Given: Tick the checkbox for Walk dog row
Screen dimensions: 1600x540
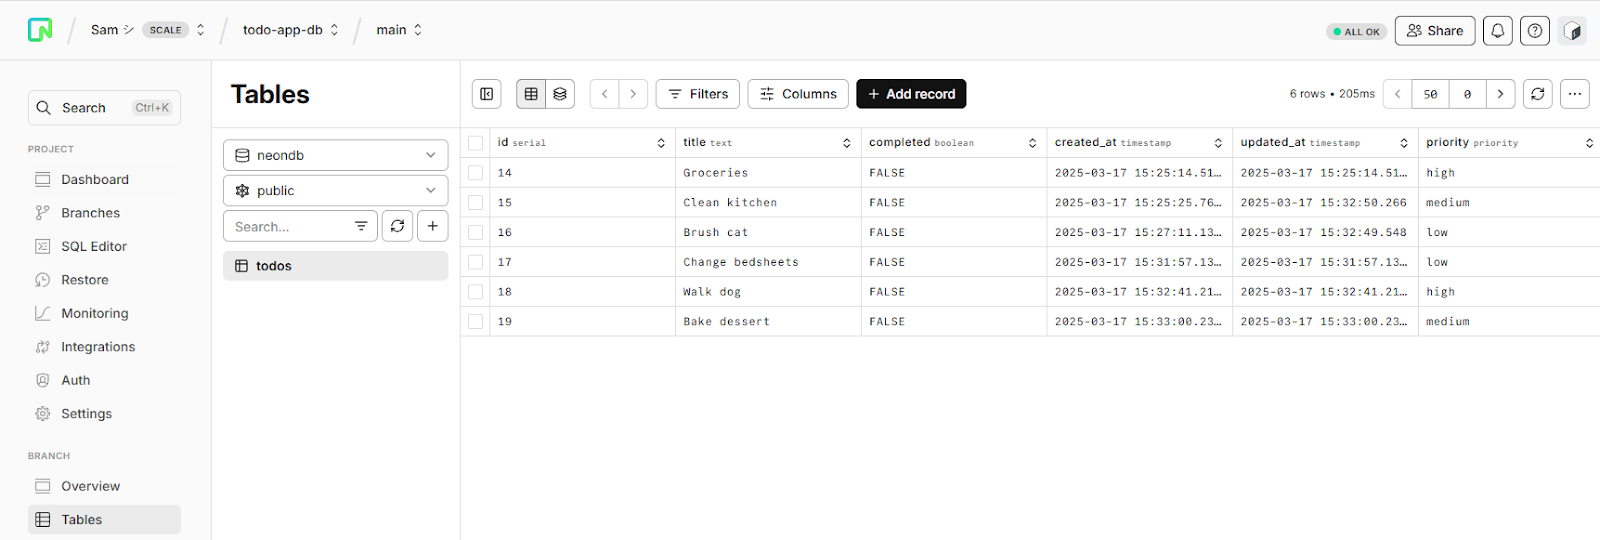Looking at the screenshot, I should tap(476, 292).
